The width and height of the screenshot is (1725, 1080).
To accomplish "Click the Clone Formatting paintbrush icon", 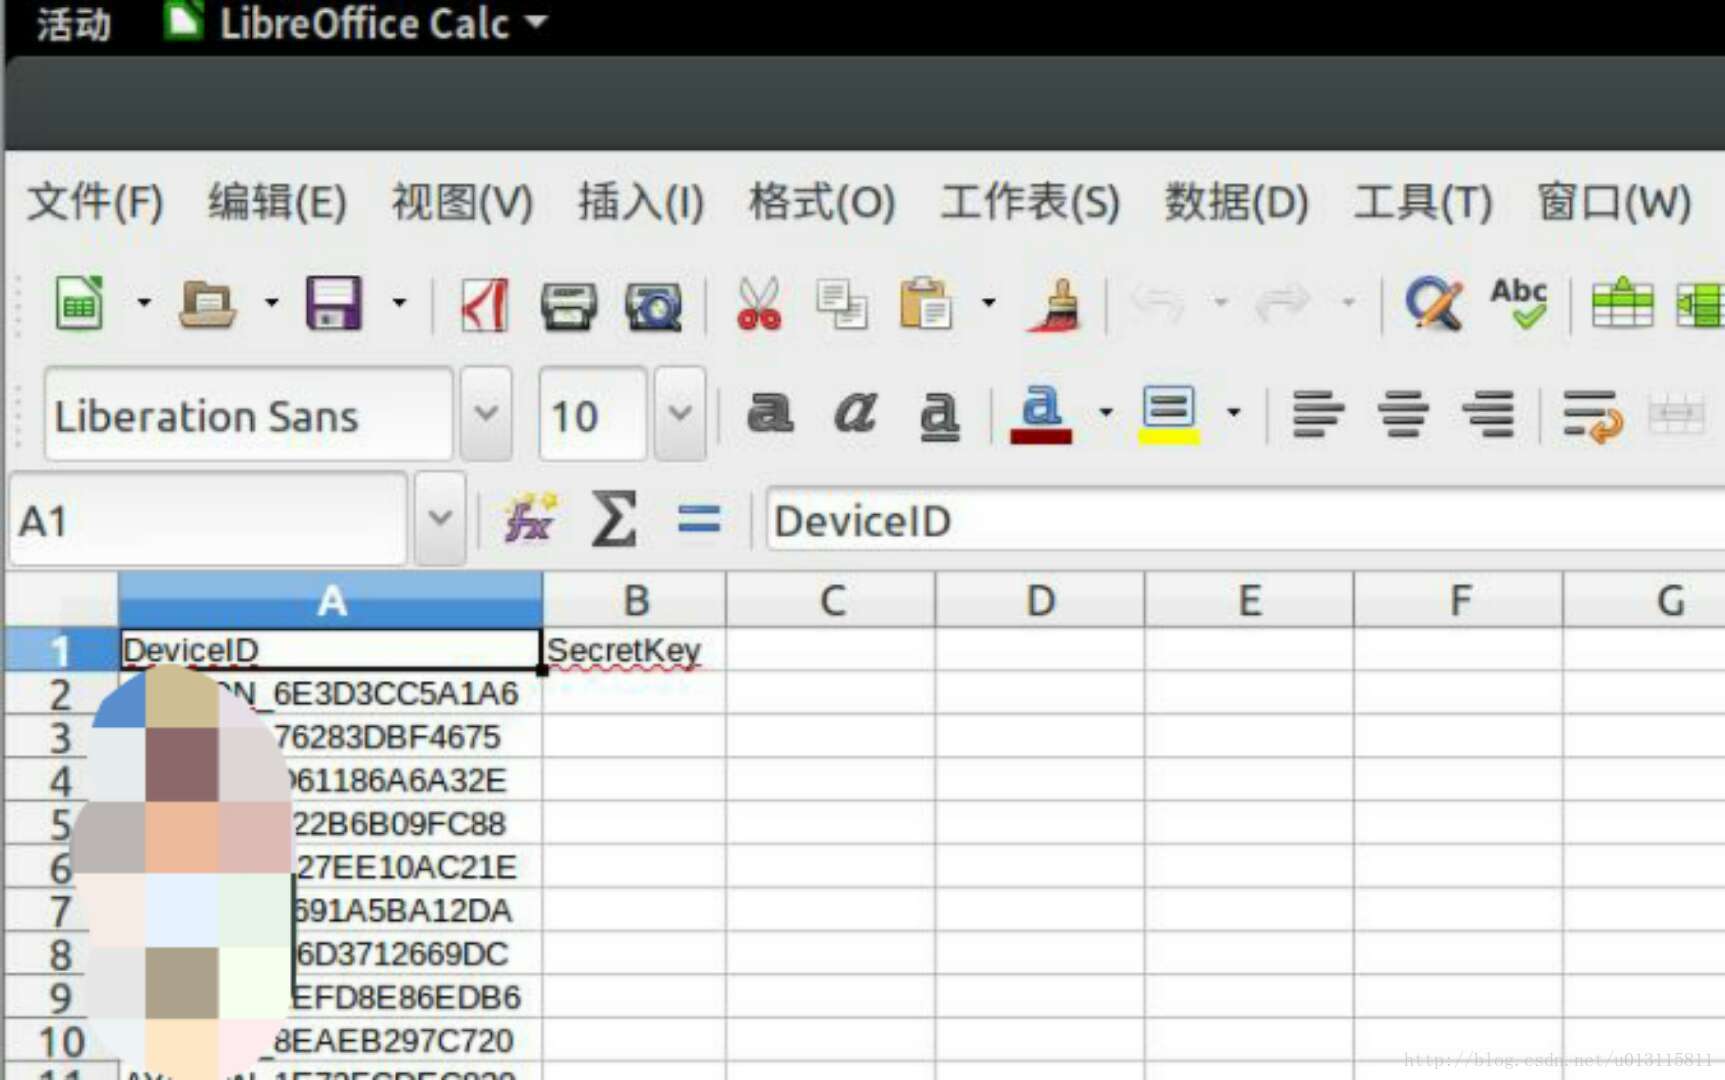I will point(1057,304).
